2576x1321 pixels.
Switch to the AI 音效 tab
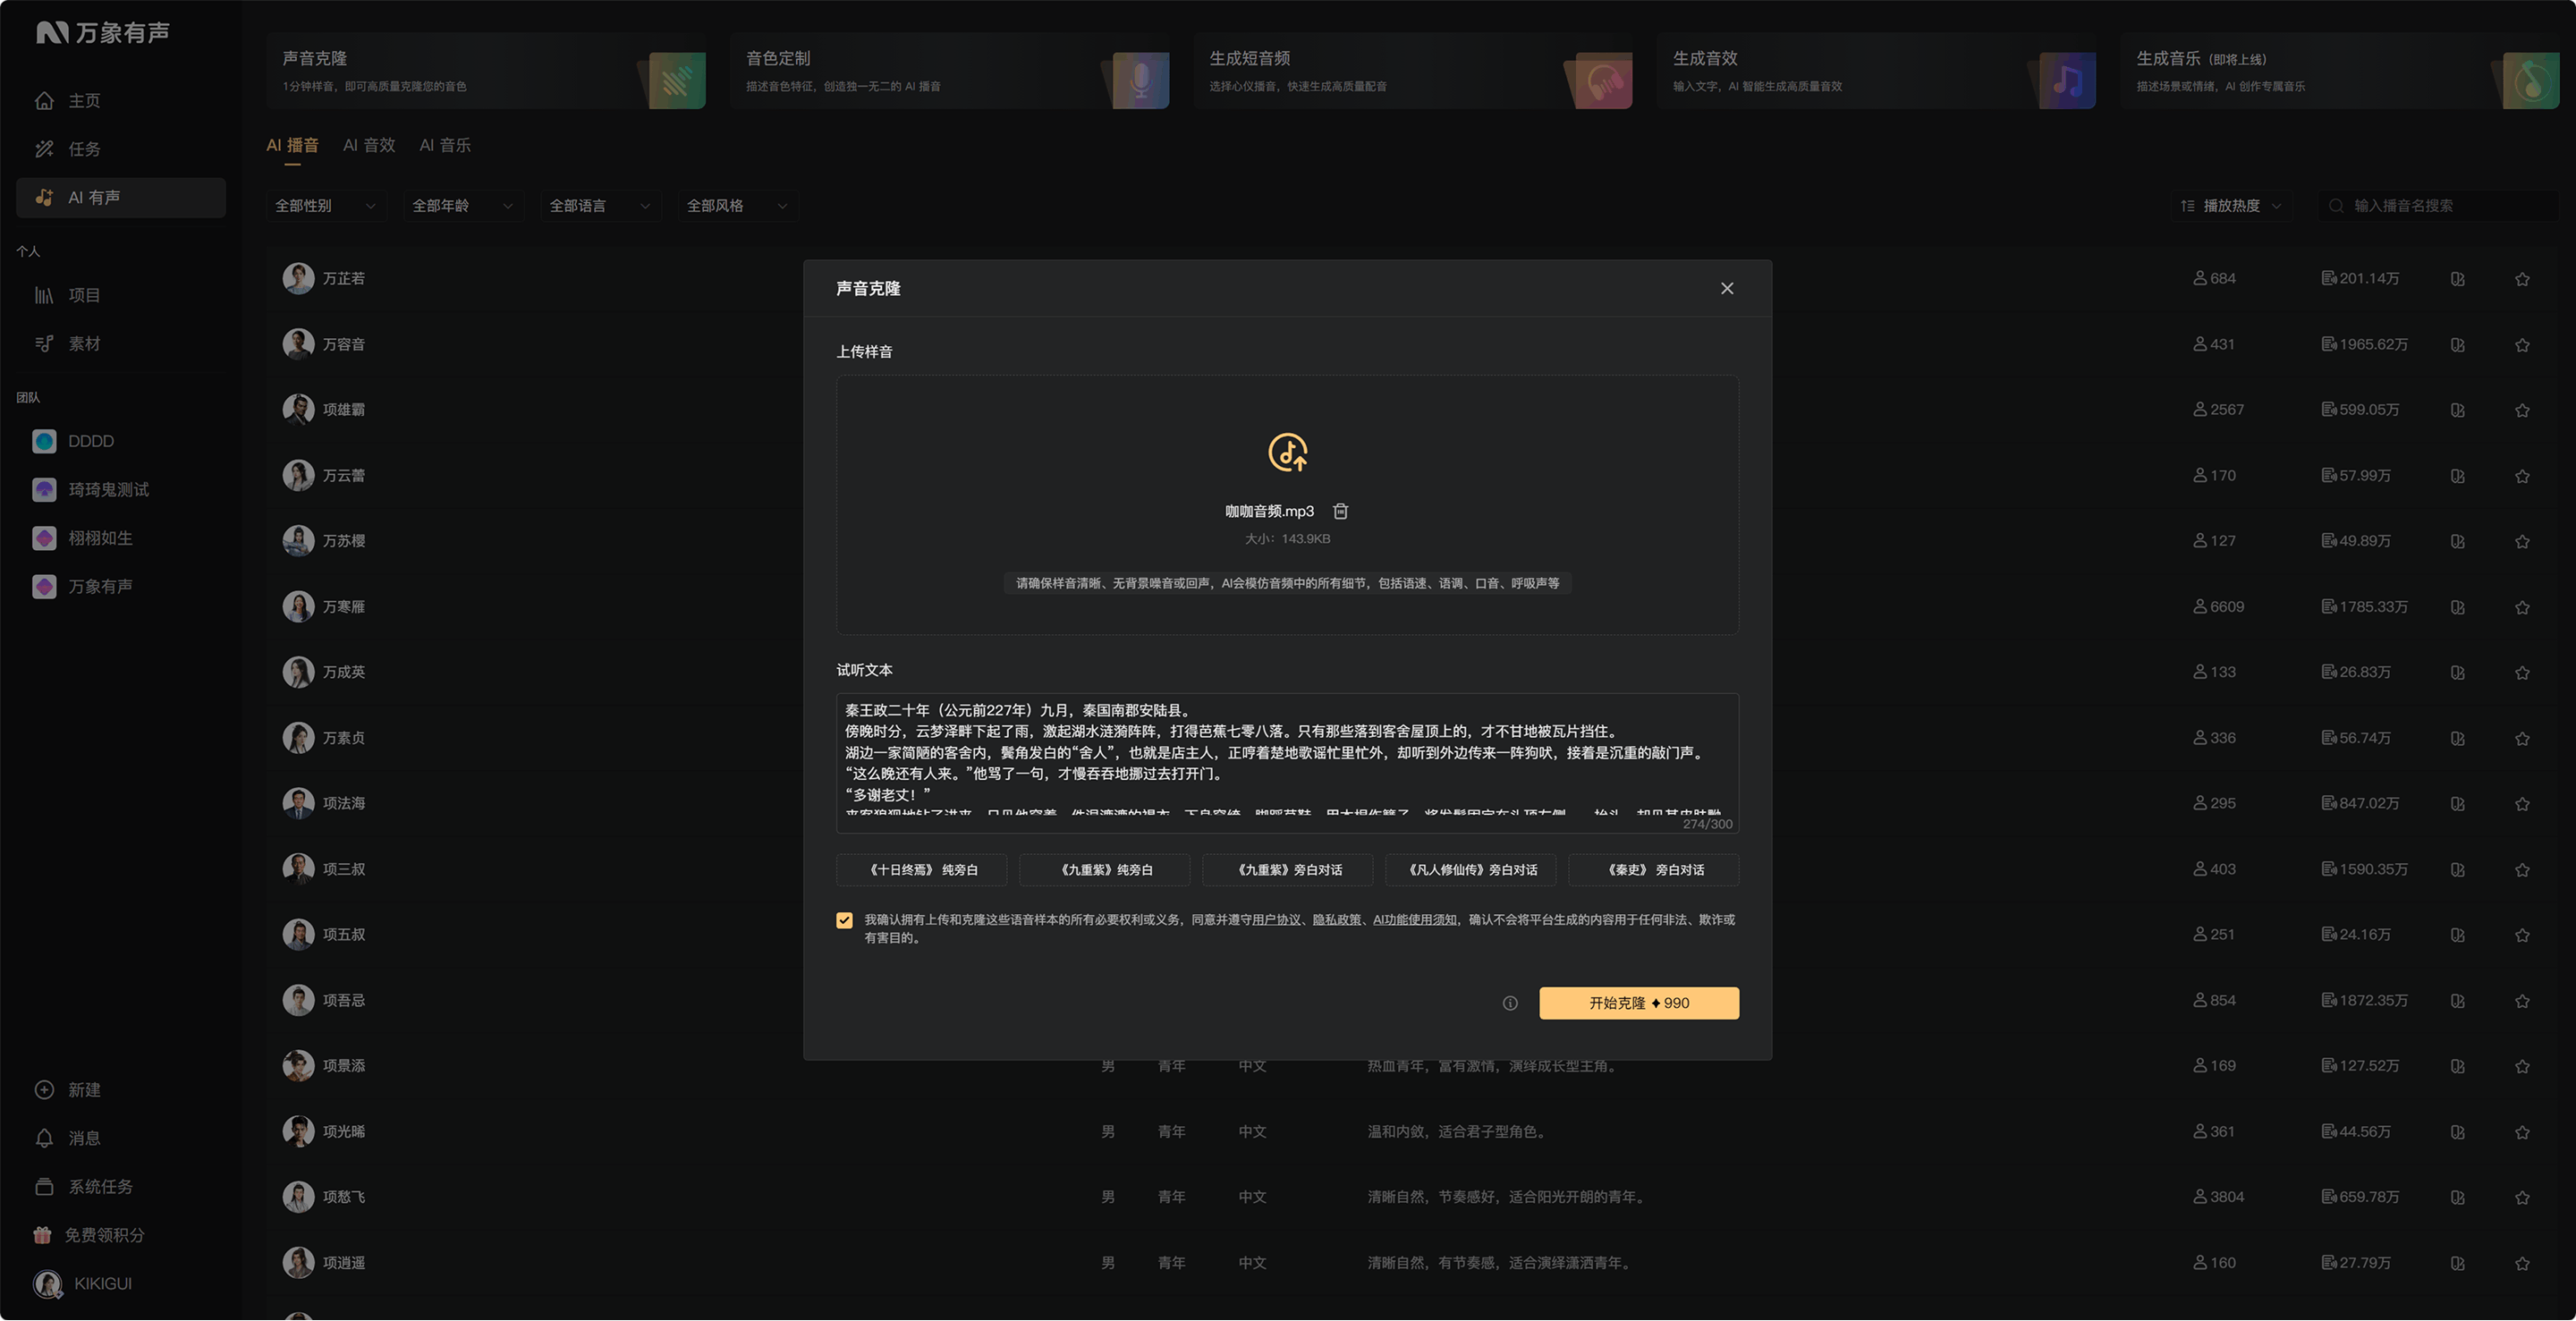tap(369, 145)
